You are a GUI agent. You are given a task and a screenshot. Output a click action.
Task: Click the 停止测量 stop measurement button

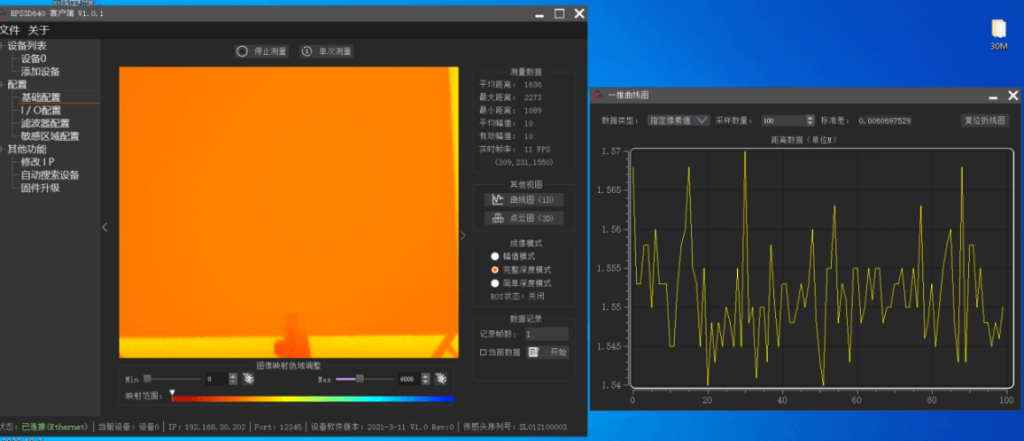(x=262, y=51)
